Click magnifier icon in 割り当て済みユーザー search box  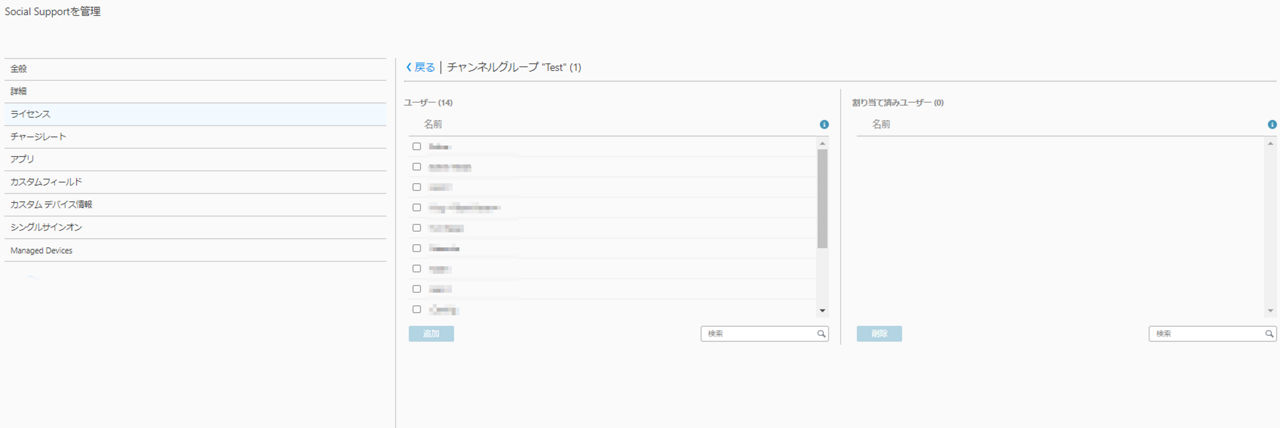tap(1270, 334)
